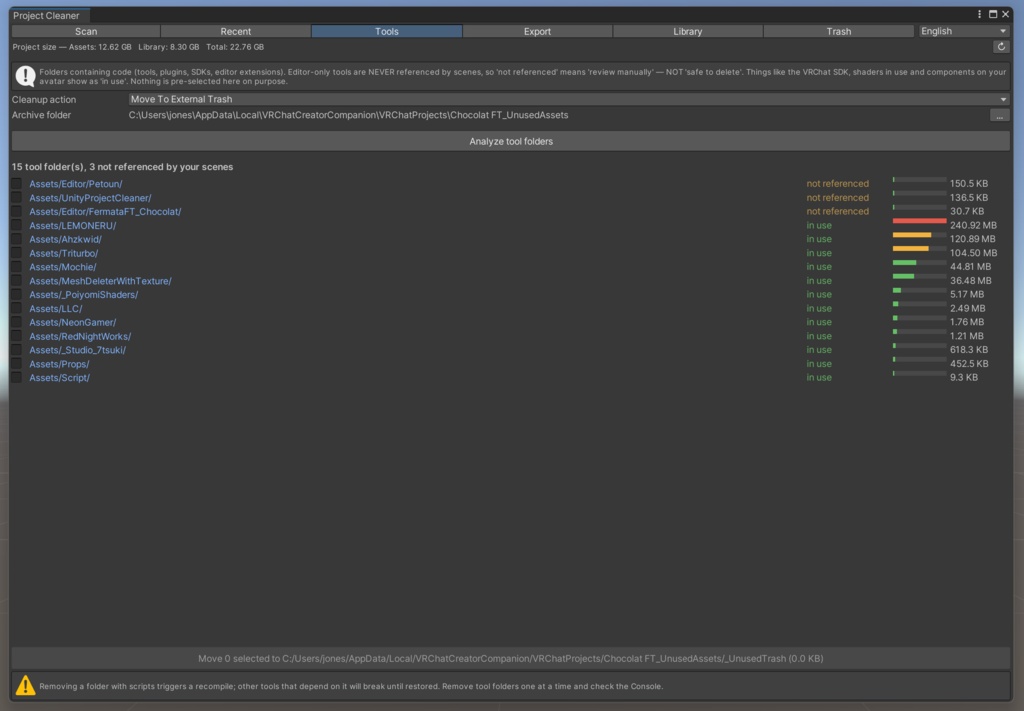Check the Assets/Script/ checkbox
This screenshot has width=1024, height=711.
pos(16,378)
